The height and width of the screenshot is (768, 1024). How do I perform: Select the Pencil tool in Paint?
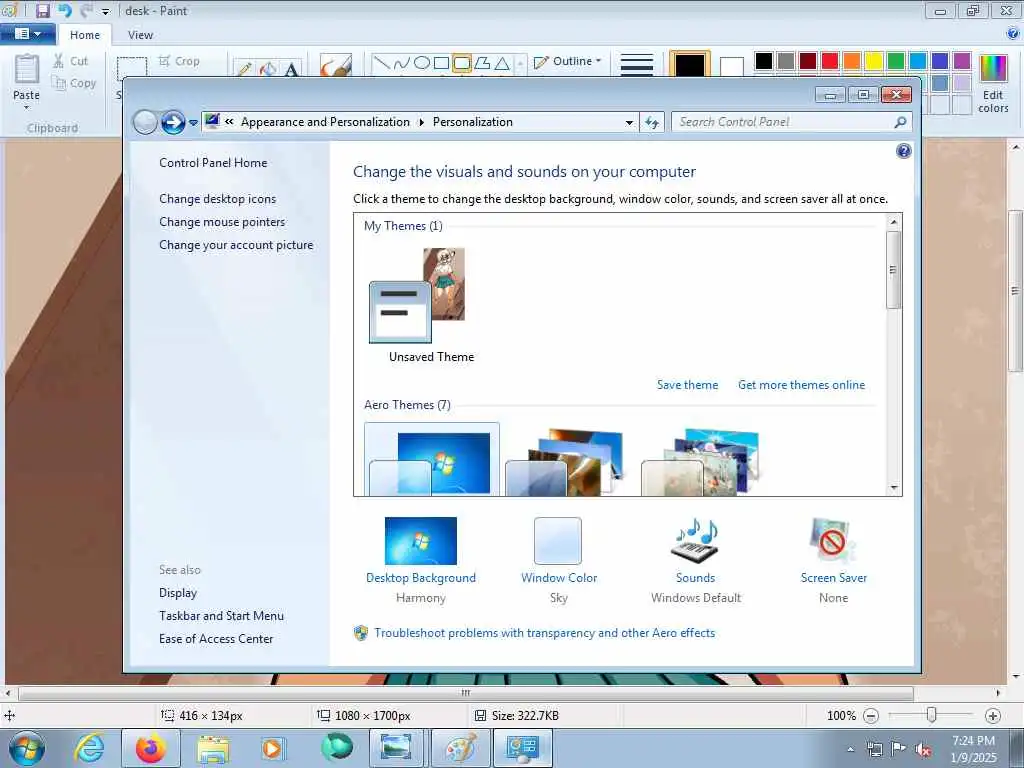pos(244,69)
